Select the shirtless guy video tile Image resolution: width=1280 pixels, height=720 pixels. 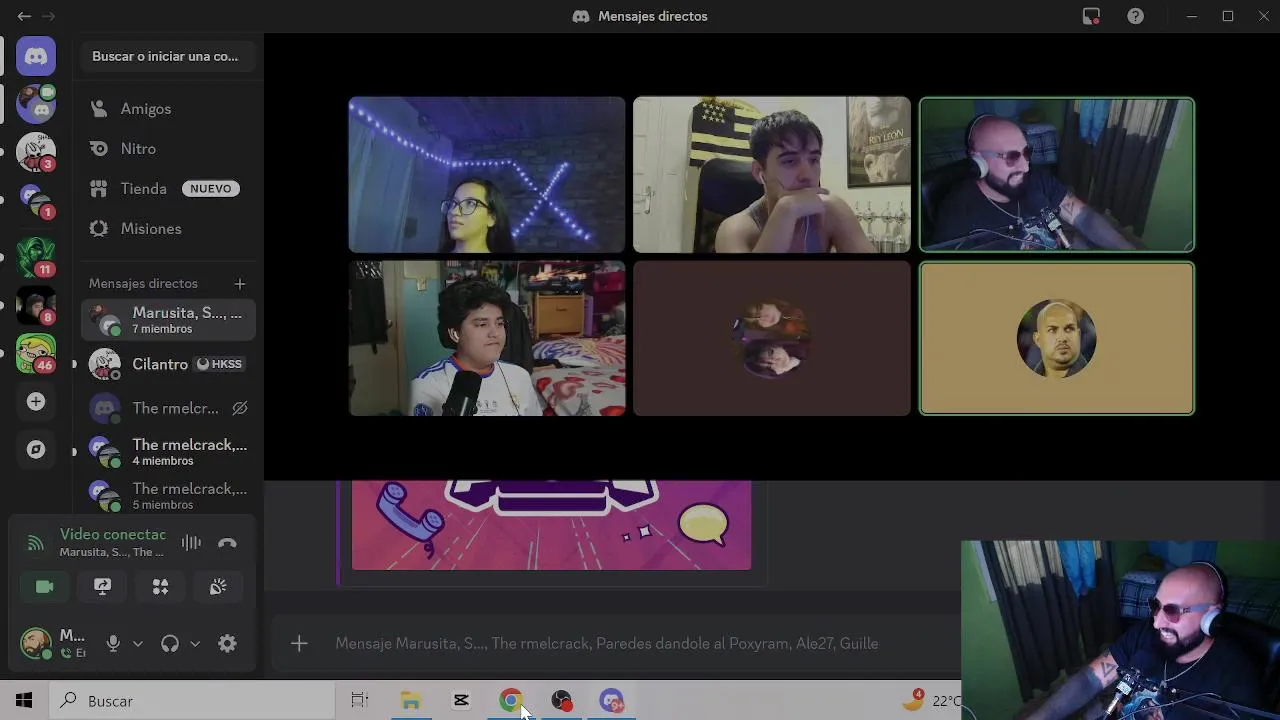point(772,174)
